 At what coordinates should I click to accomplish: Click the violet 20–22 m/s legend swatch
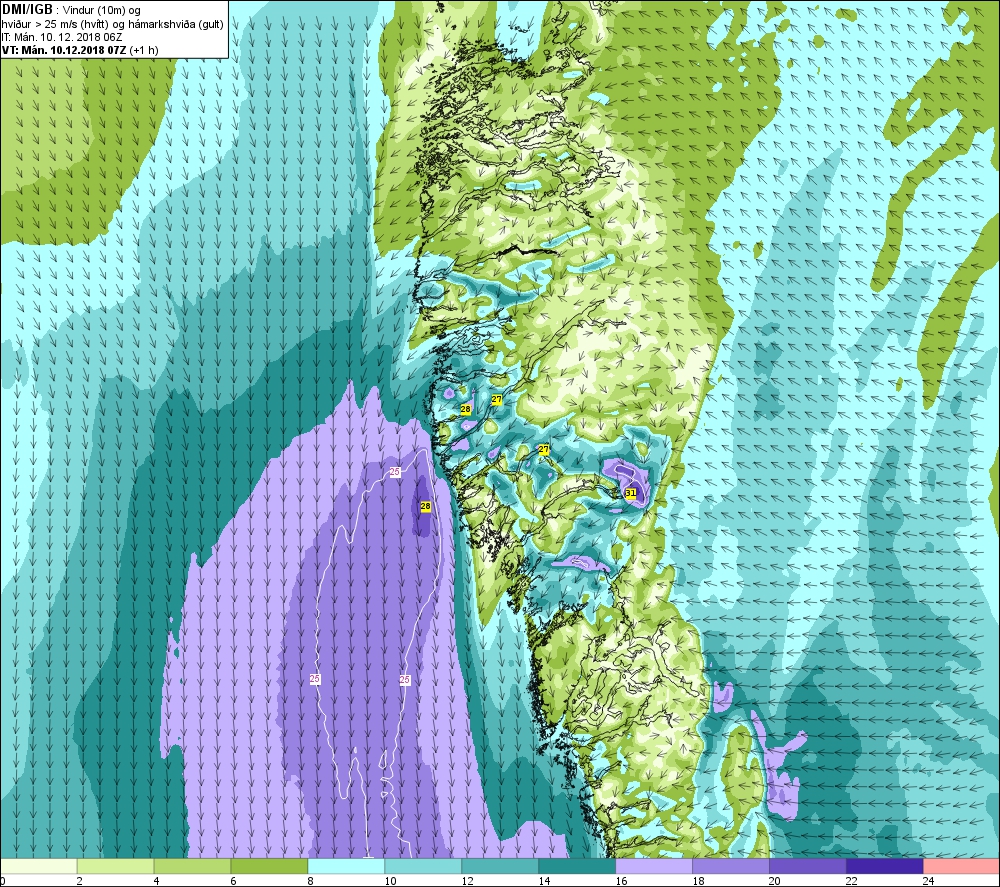click(807, 866)
